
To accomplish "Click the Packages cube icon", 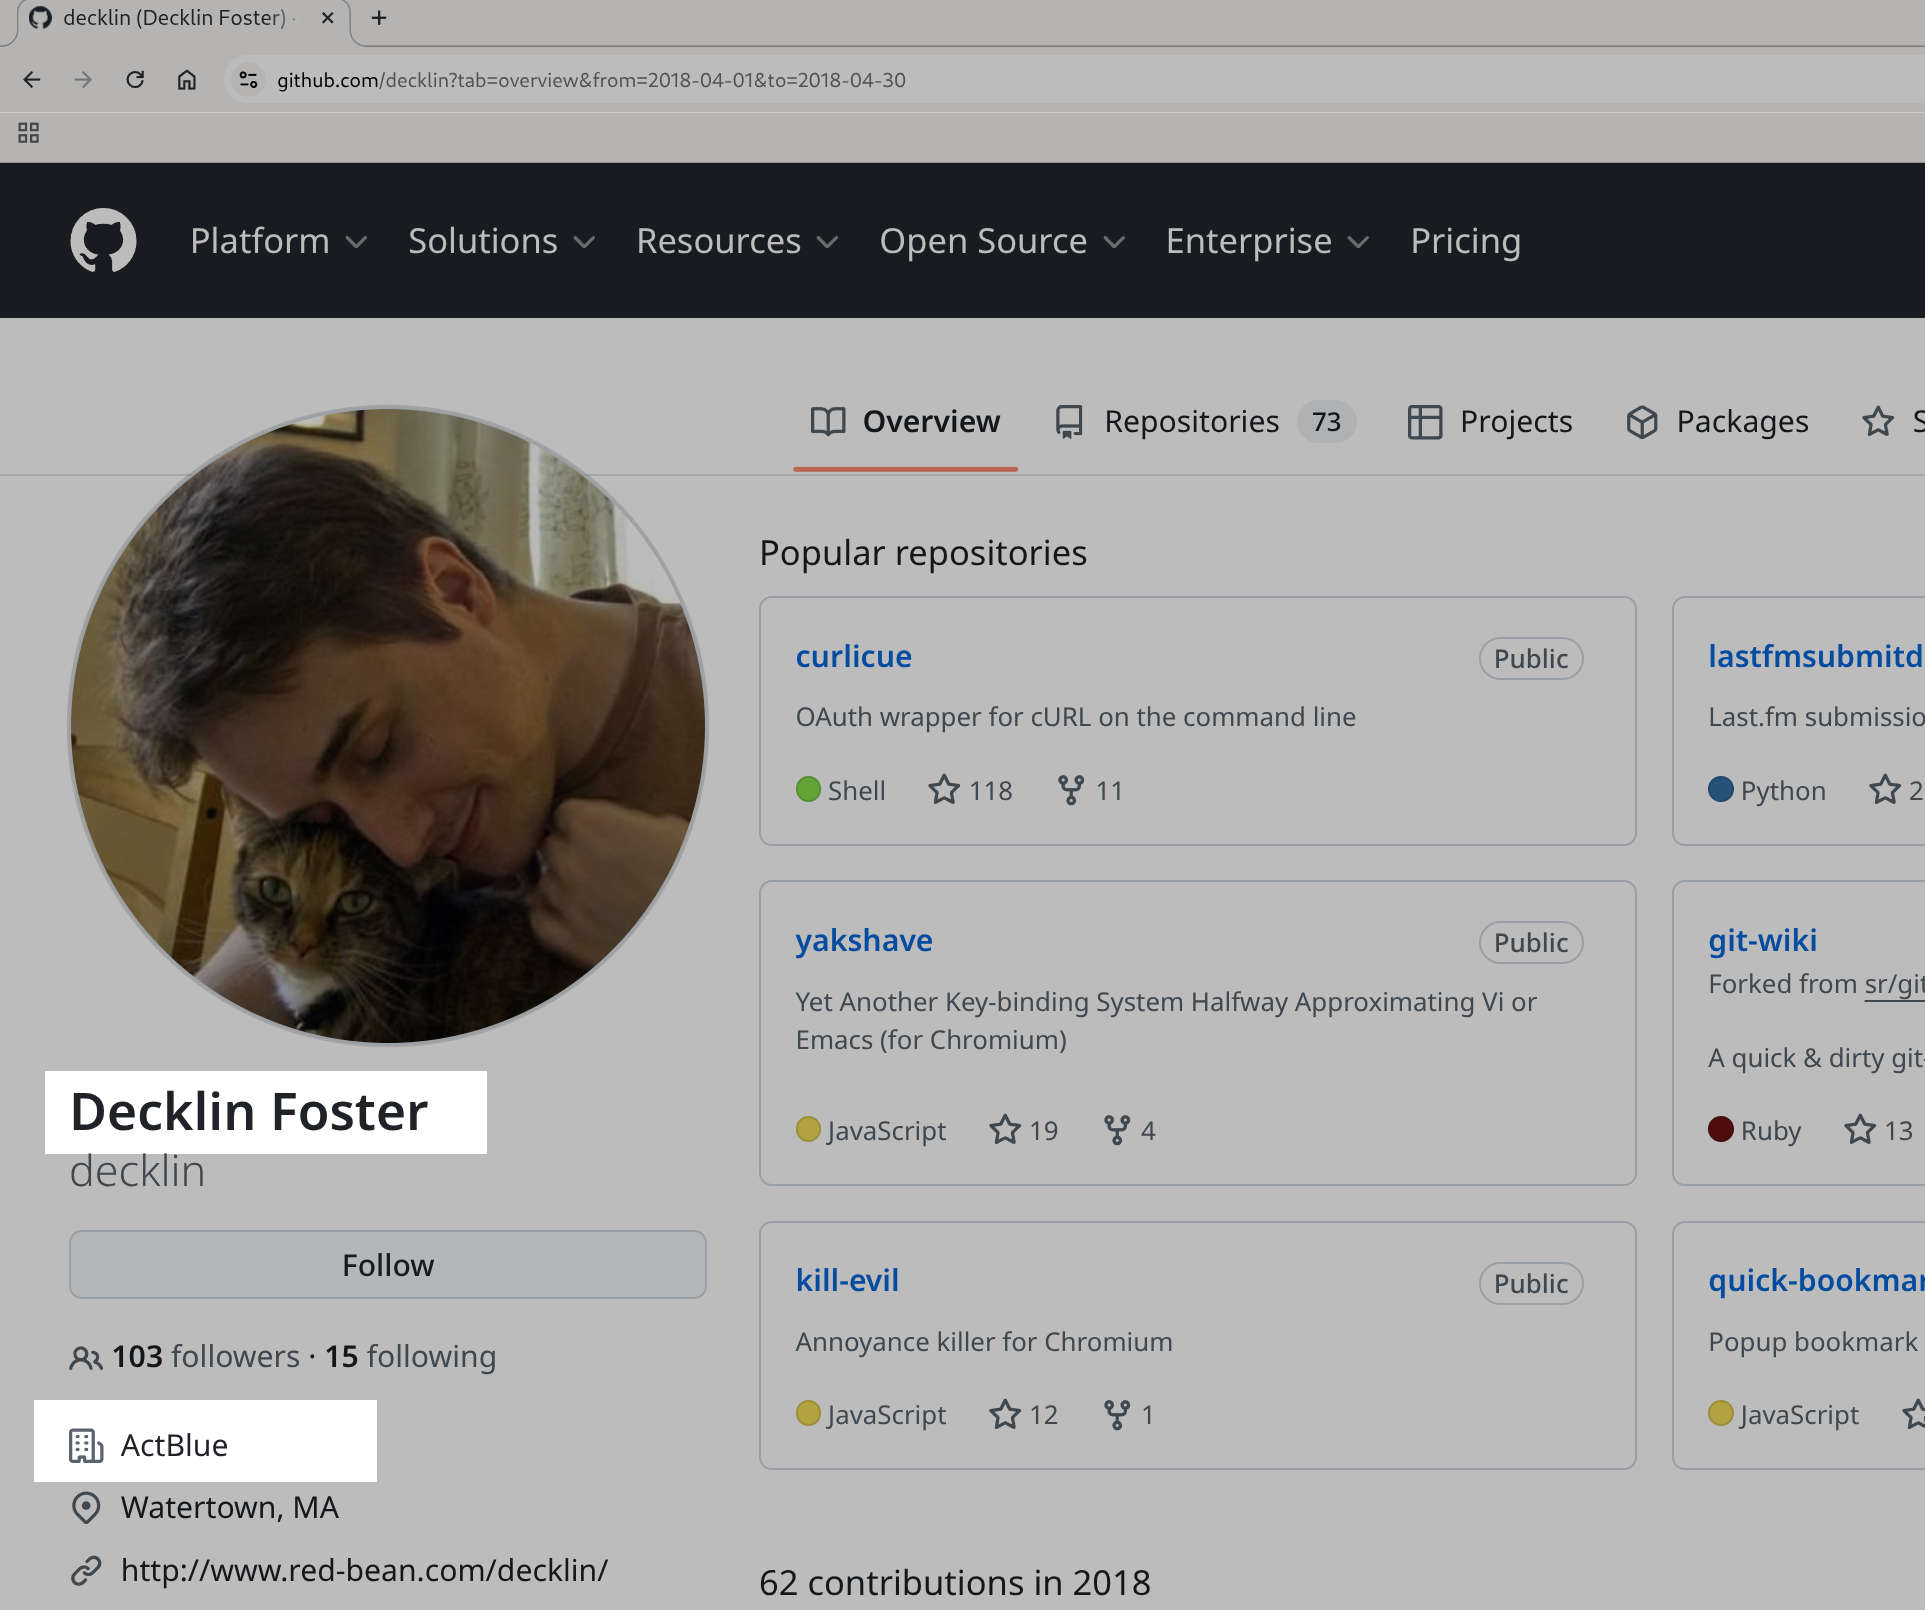I will 1642,422.
